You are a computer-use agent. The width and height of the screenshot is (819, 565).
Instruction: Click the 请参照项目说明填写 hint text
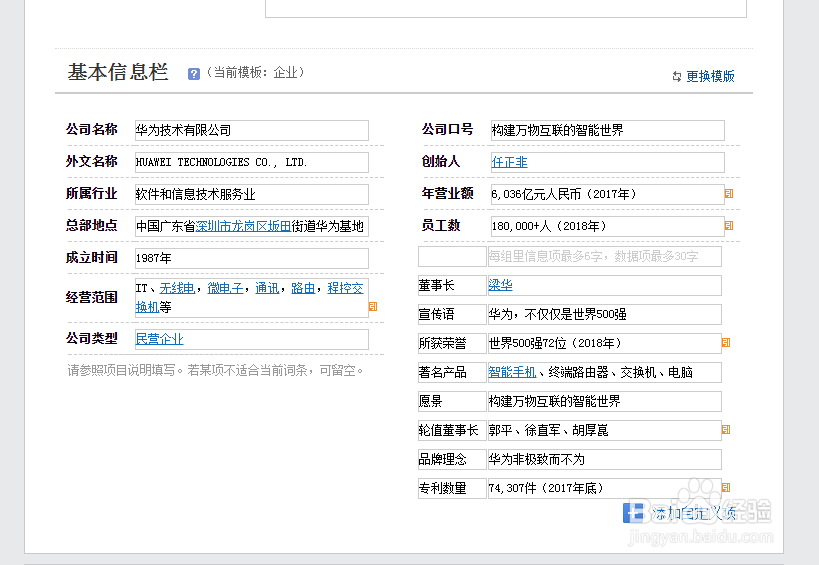(215, 370)
